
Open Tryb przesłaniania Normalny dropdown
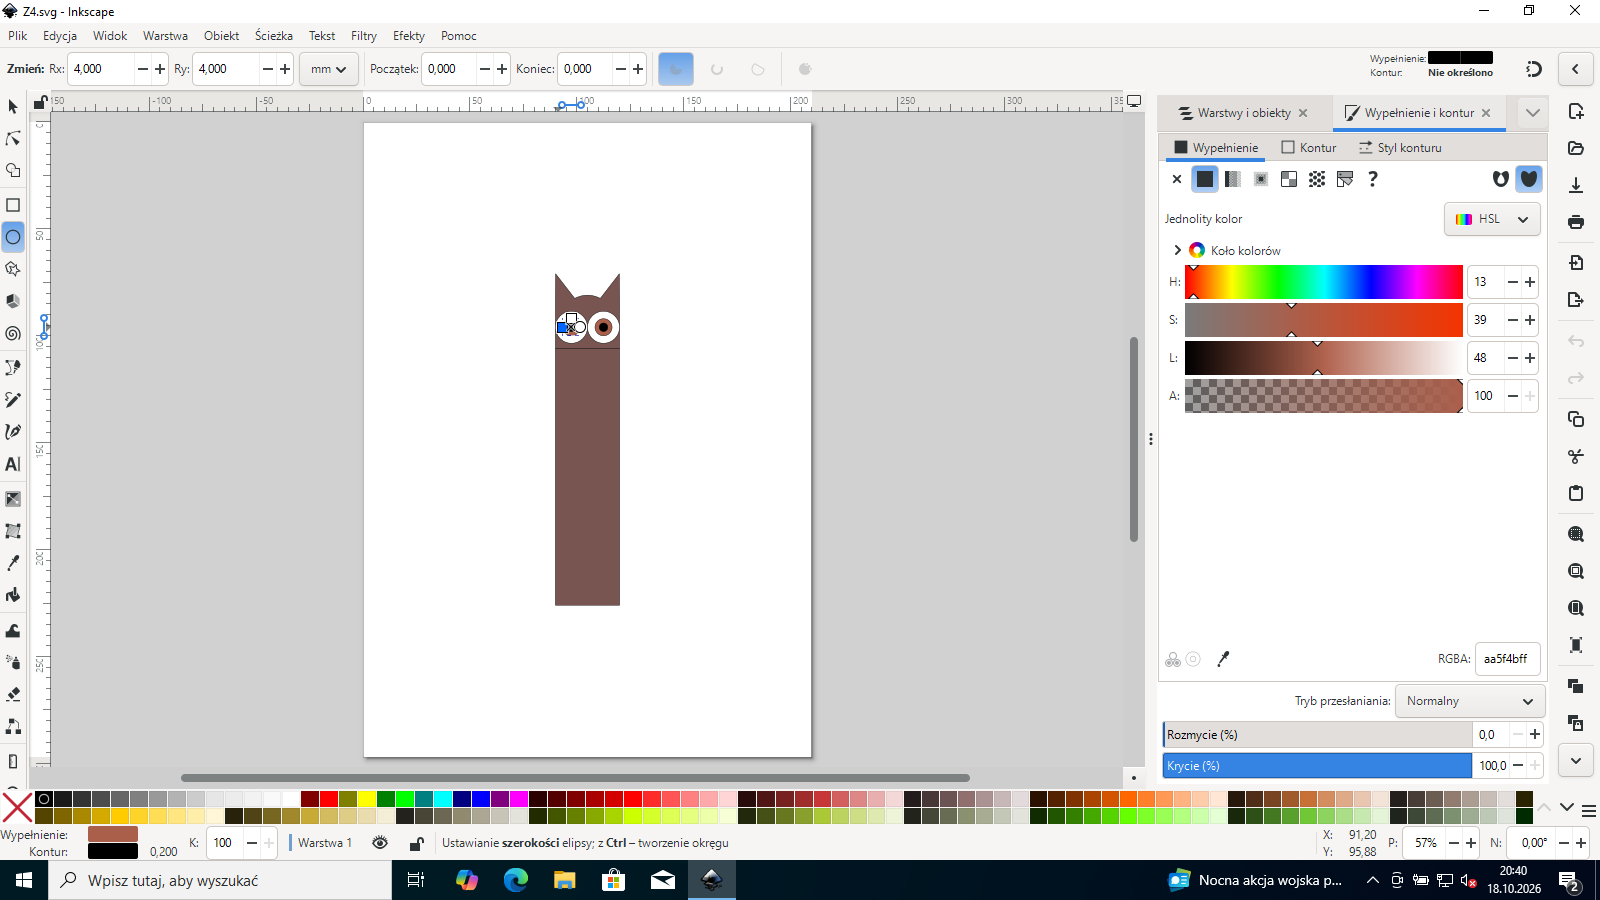click(1469, 701)
